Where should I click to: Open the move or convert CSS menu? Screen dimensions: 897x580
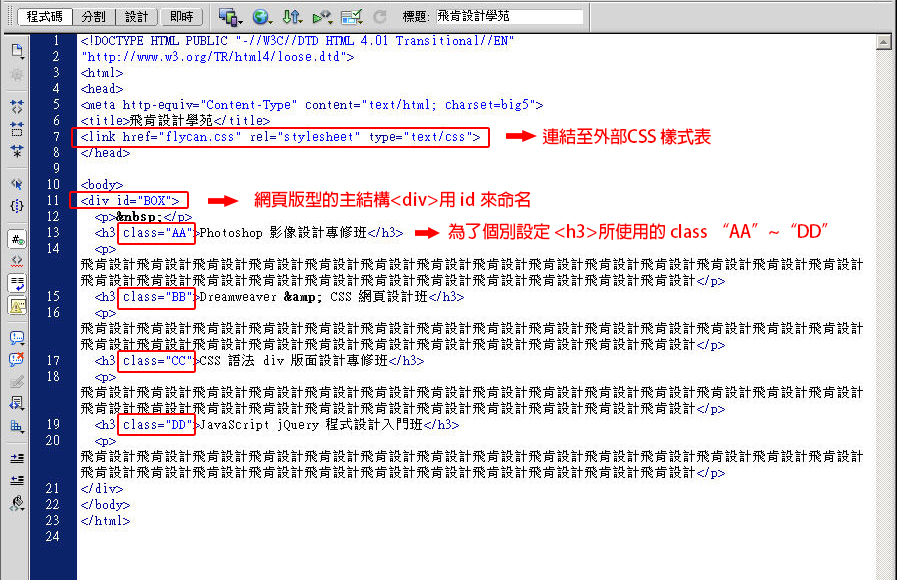17,426
